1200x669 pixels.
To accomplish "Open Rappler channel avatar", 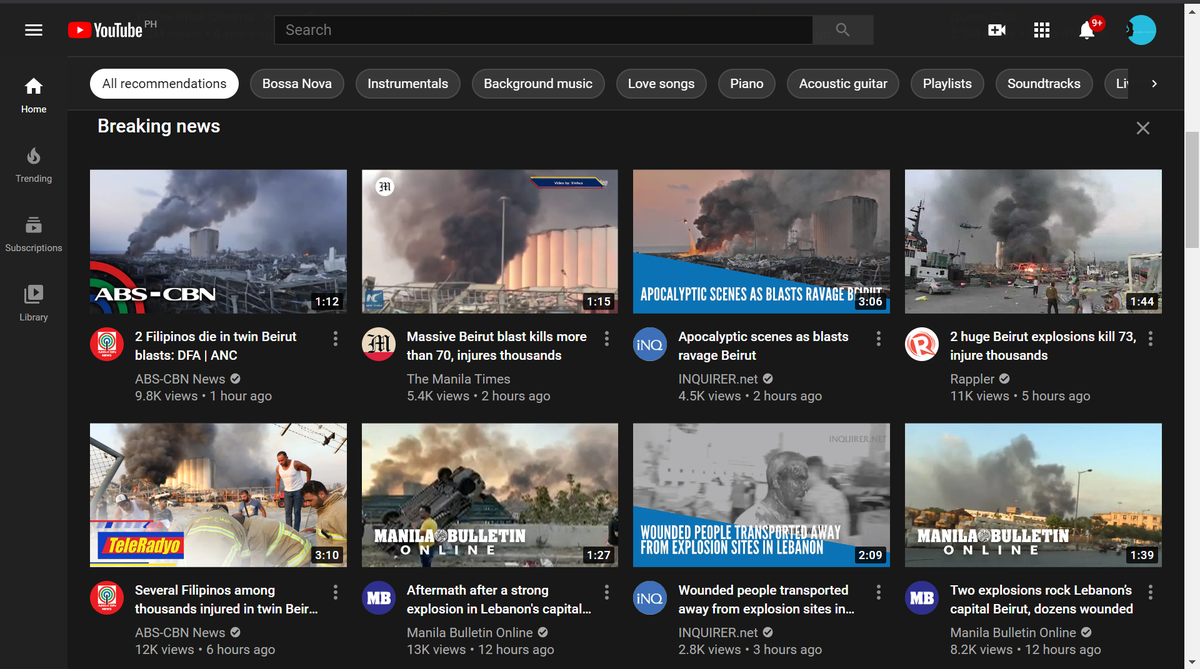I will tap(922, 344).
